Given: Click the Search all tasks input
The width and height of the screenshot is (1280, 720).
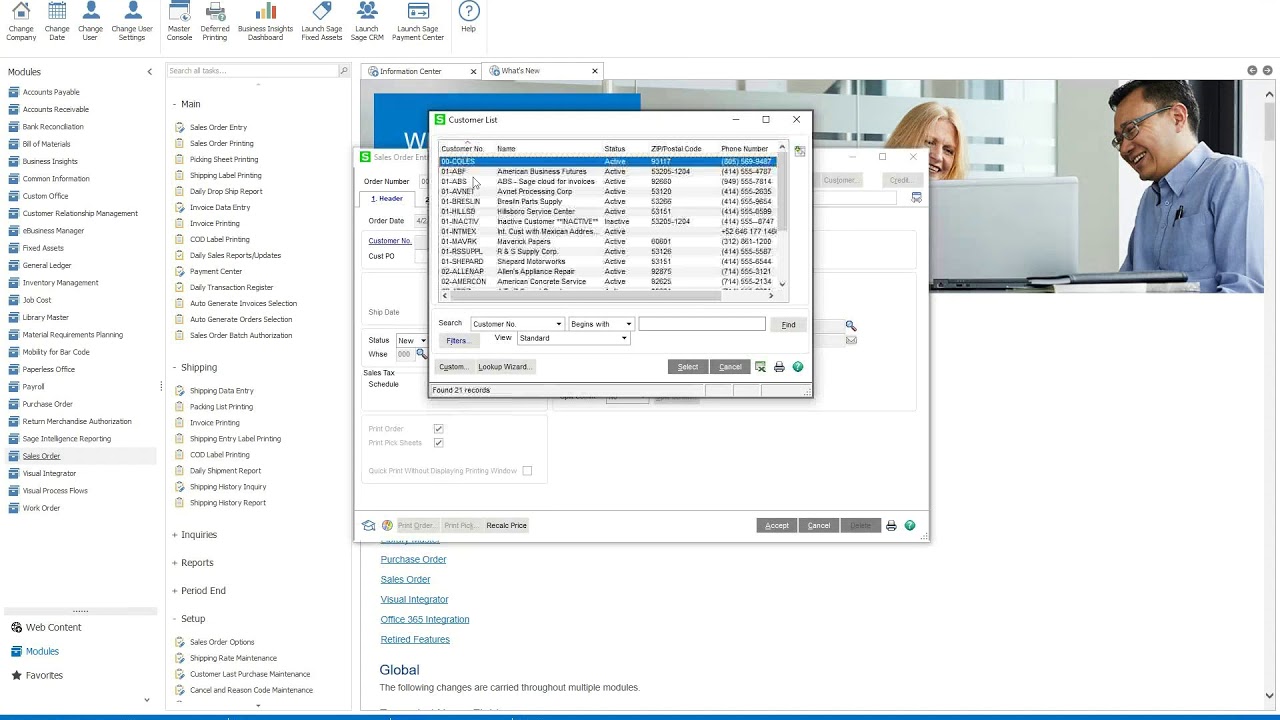Looking at the screenshot, I should [x=251, y=71].
